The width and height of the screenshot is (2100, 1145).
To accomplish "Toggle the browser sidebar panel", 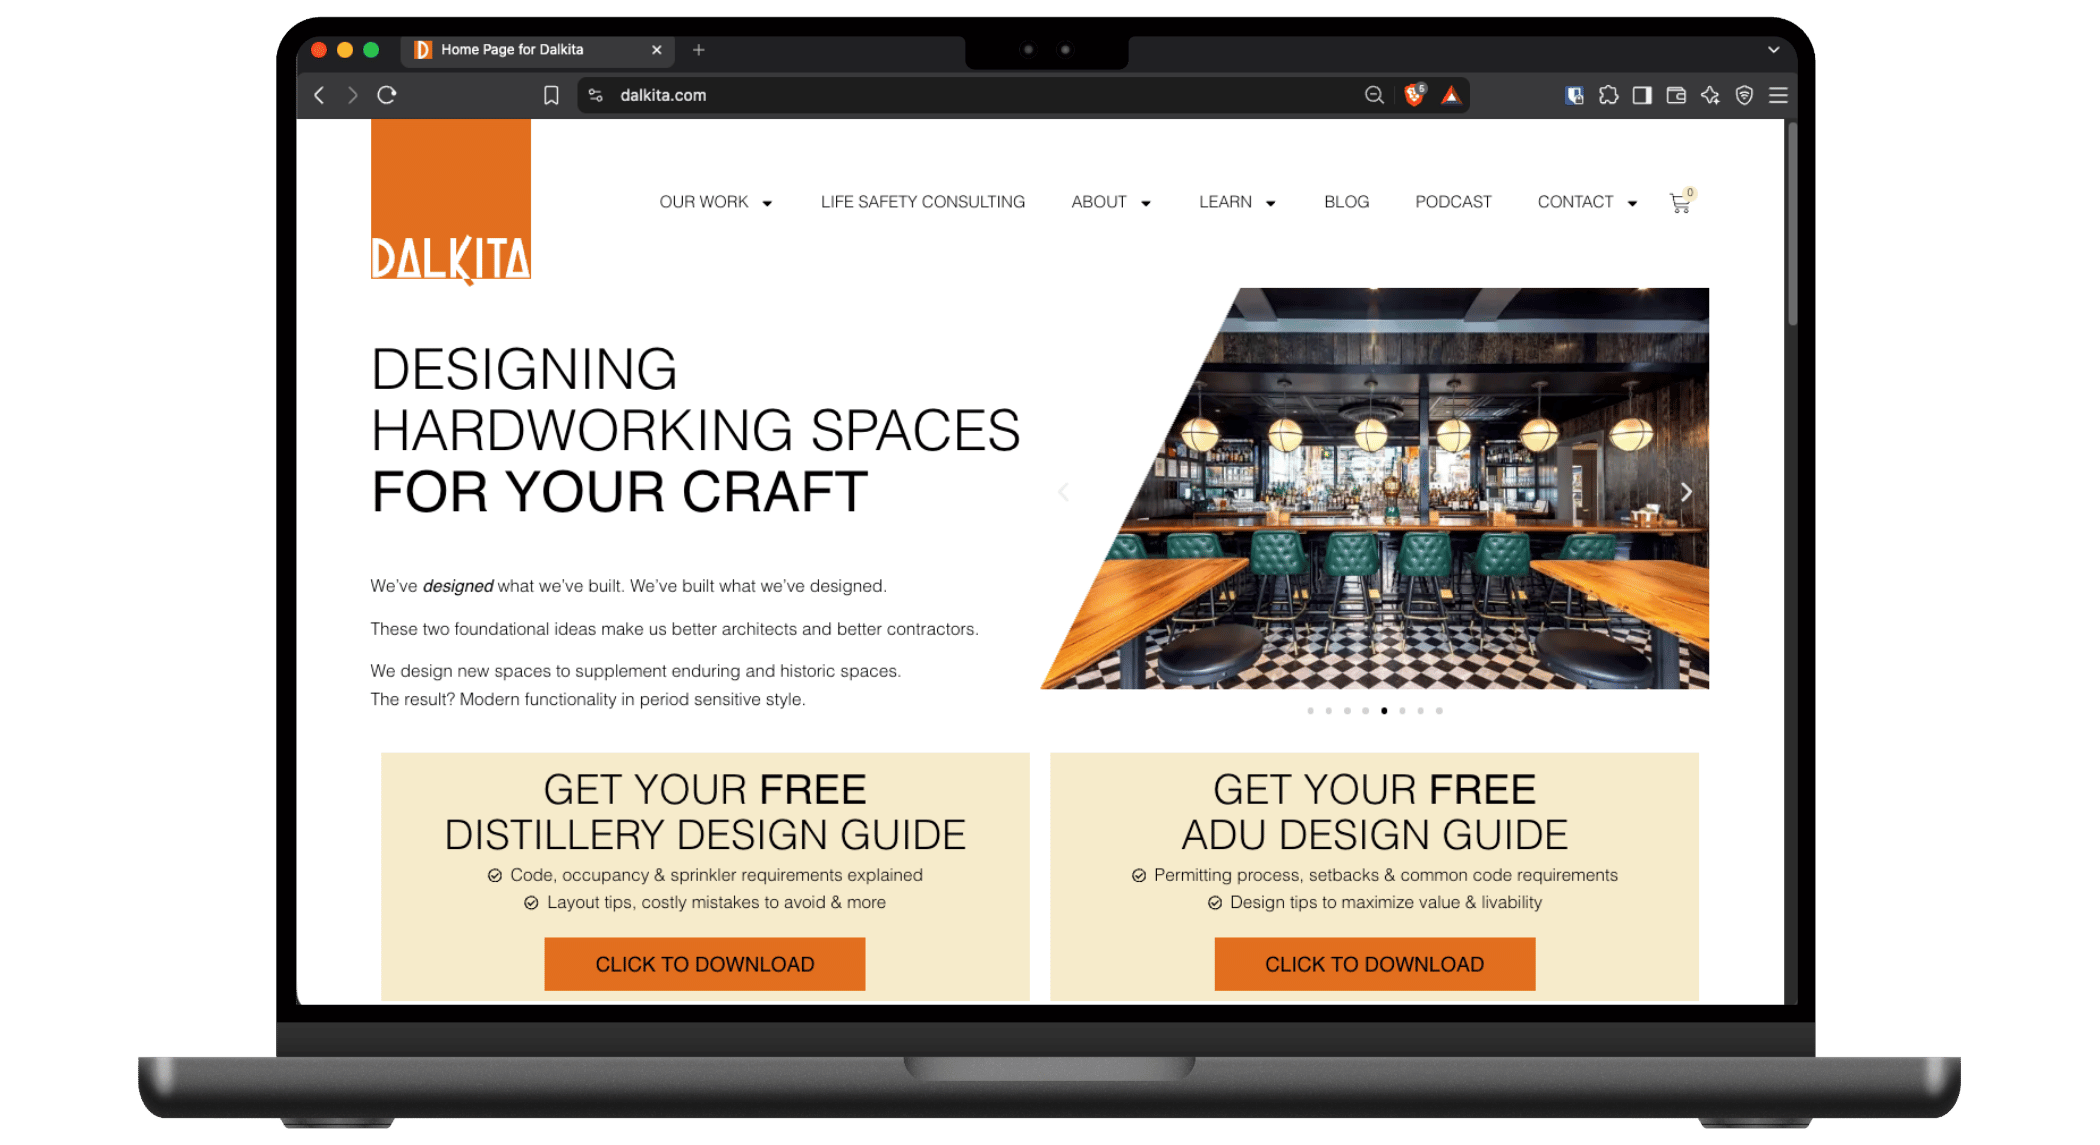I will pyautogui.click(x=1642, y=95).
